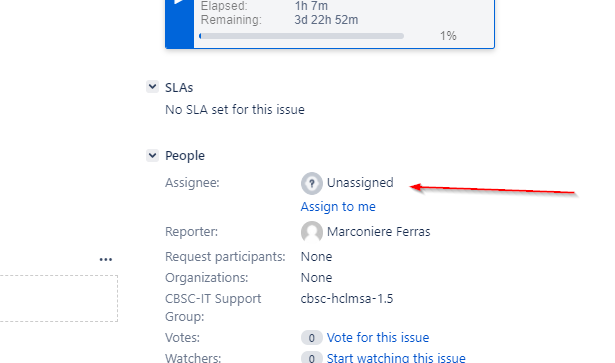Screen dimensions: 615x363
Task: Collapse the People section chevron
Action: 152,155
